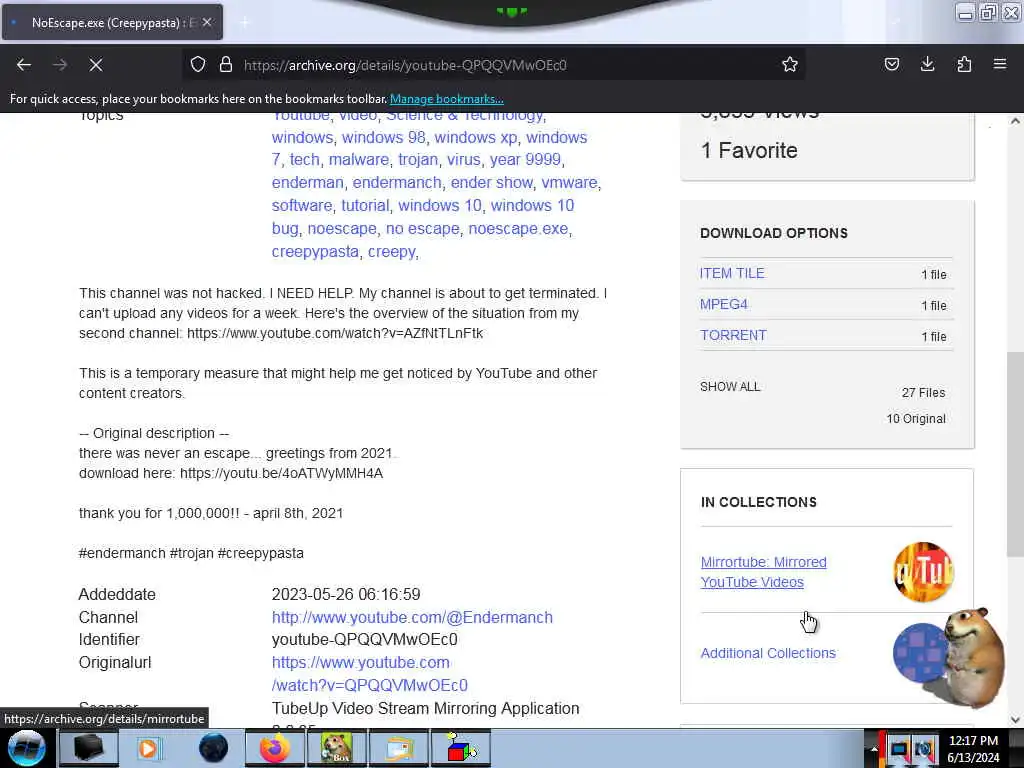1024x768 pixels.
Task: Bookmark this page with the star icon
Action: click(x=790, y=65)
